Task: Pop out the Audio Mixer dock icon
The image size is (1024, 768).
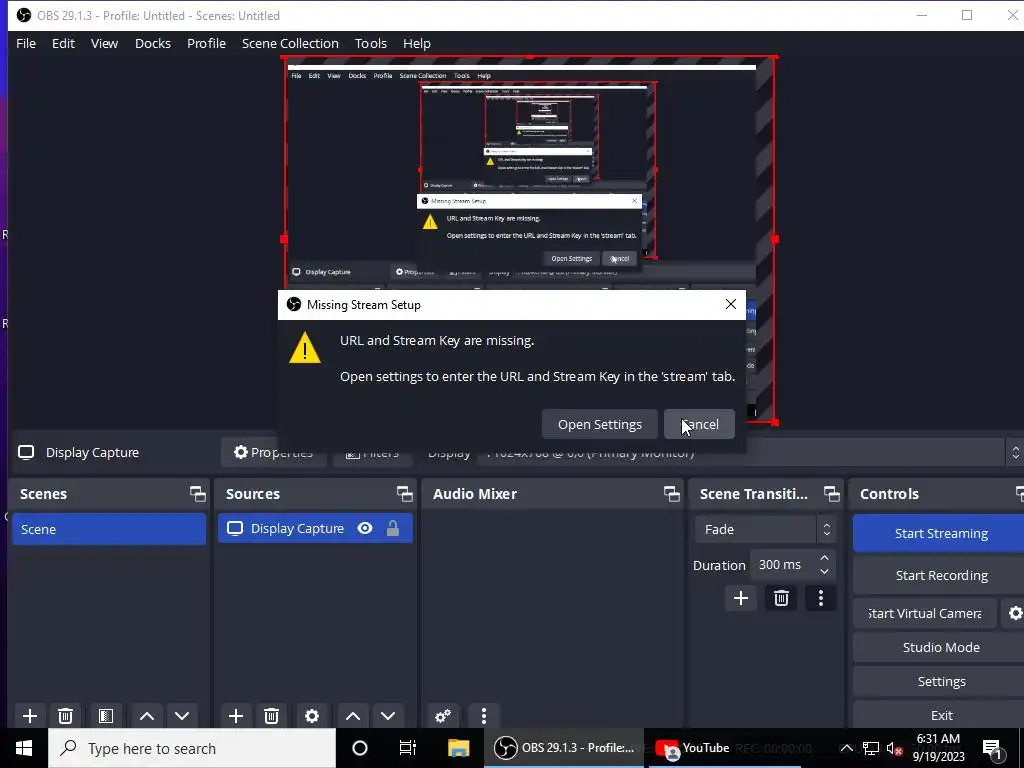Action: tap(671, 494)
